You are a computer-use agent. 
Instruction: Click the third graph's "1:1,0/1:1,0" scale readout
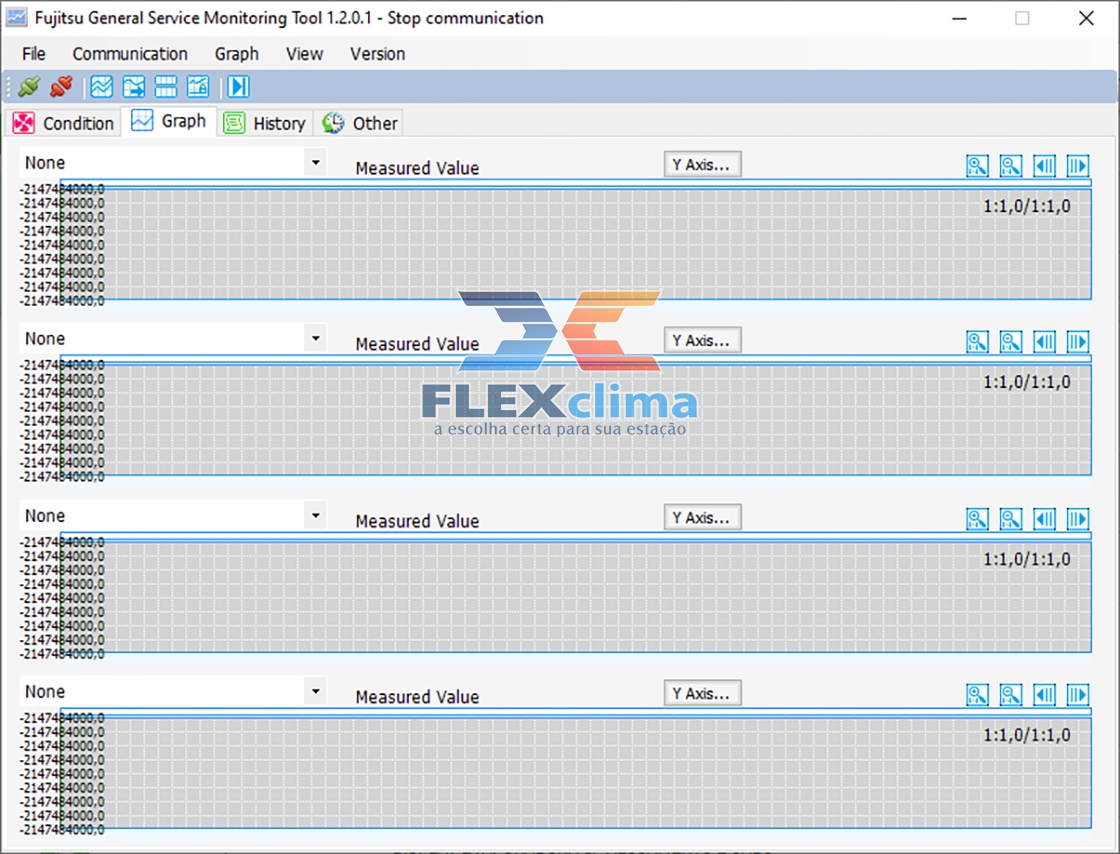(1026, 559)
